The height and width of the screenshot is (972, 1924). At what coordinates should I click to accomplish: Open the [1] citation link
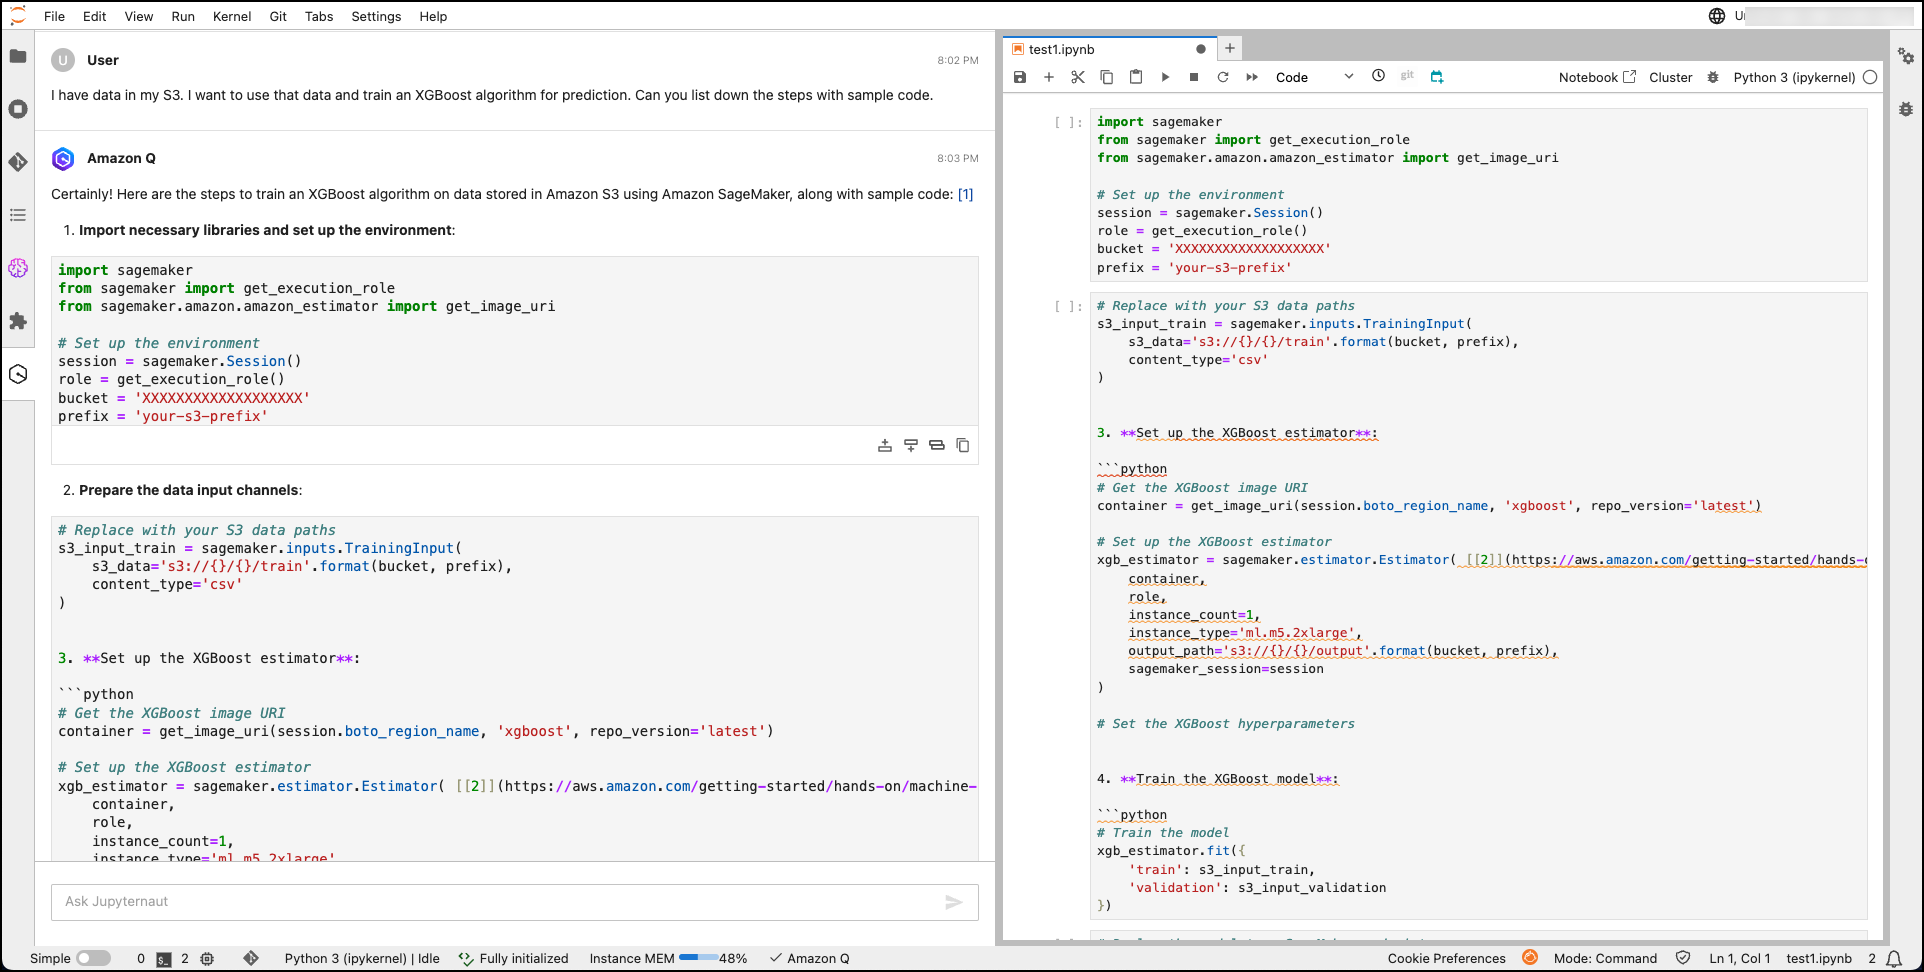(965, 194)
